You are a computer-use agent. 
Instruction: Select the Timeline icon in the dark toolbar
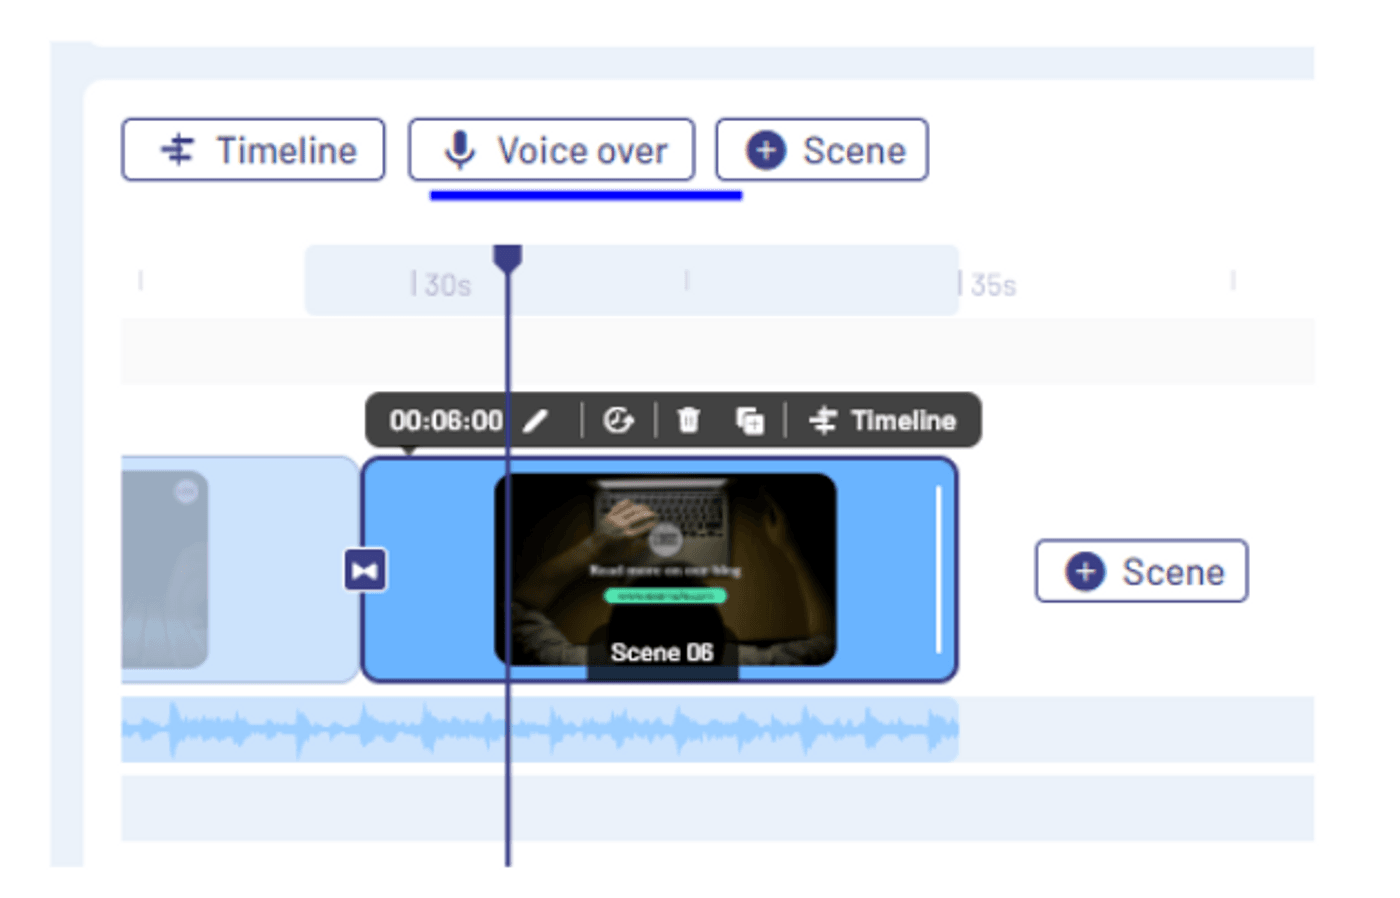coord(825,420)
